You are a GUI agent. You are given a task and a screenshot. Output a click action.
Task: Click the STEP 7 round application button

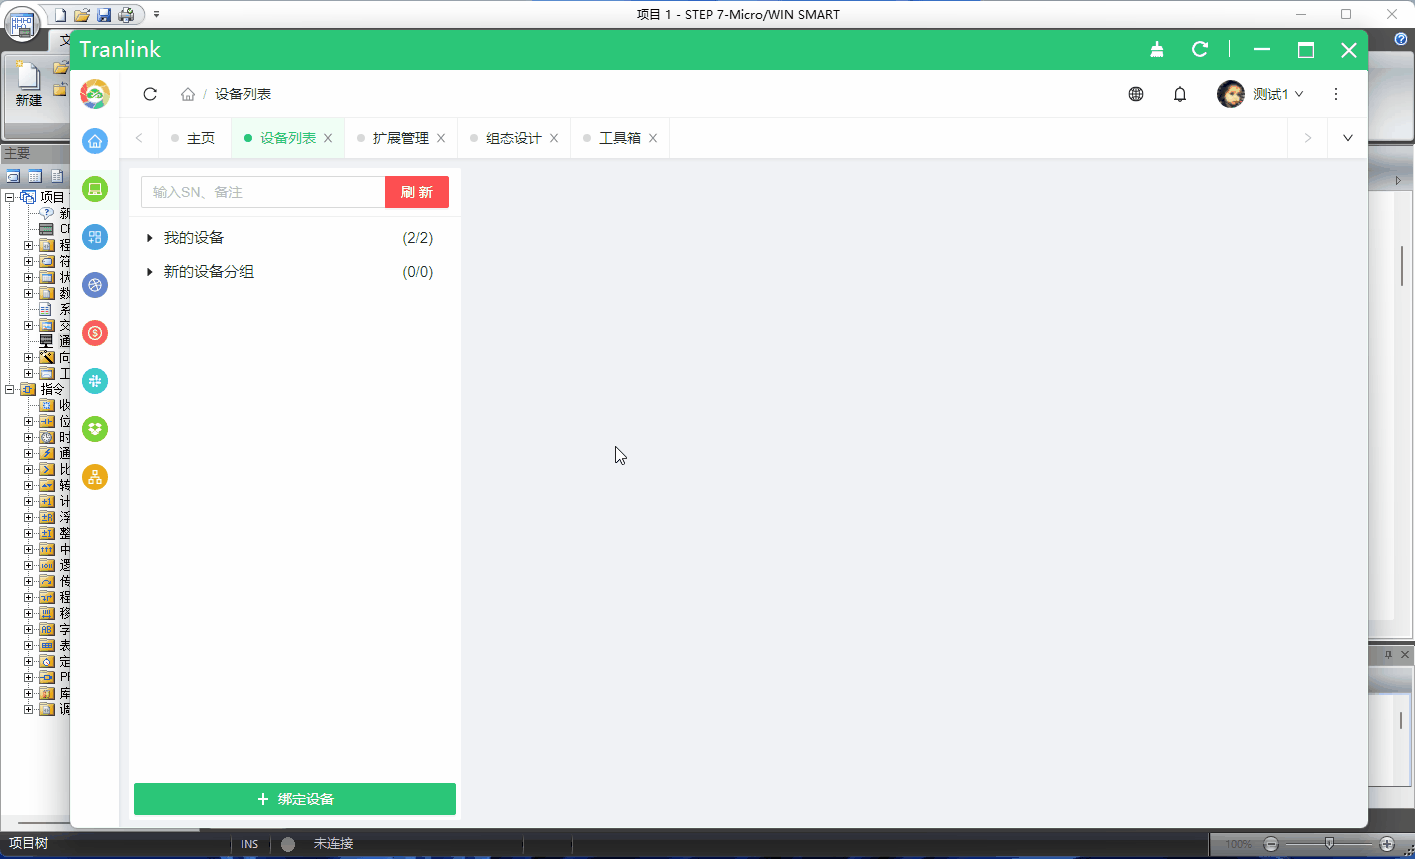point(22,25)
